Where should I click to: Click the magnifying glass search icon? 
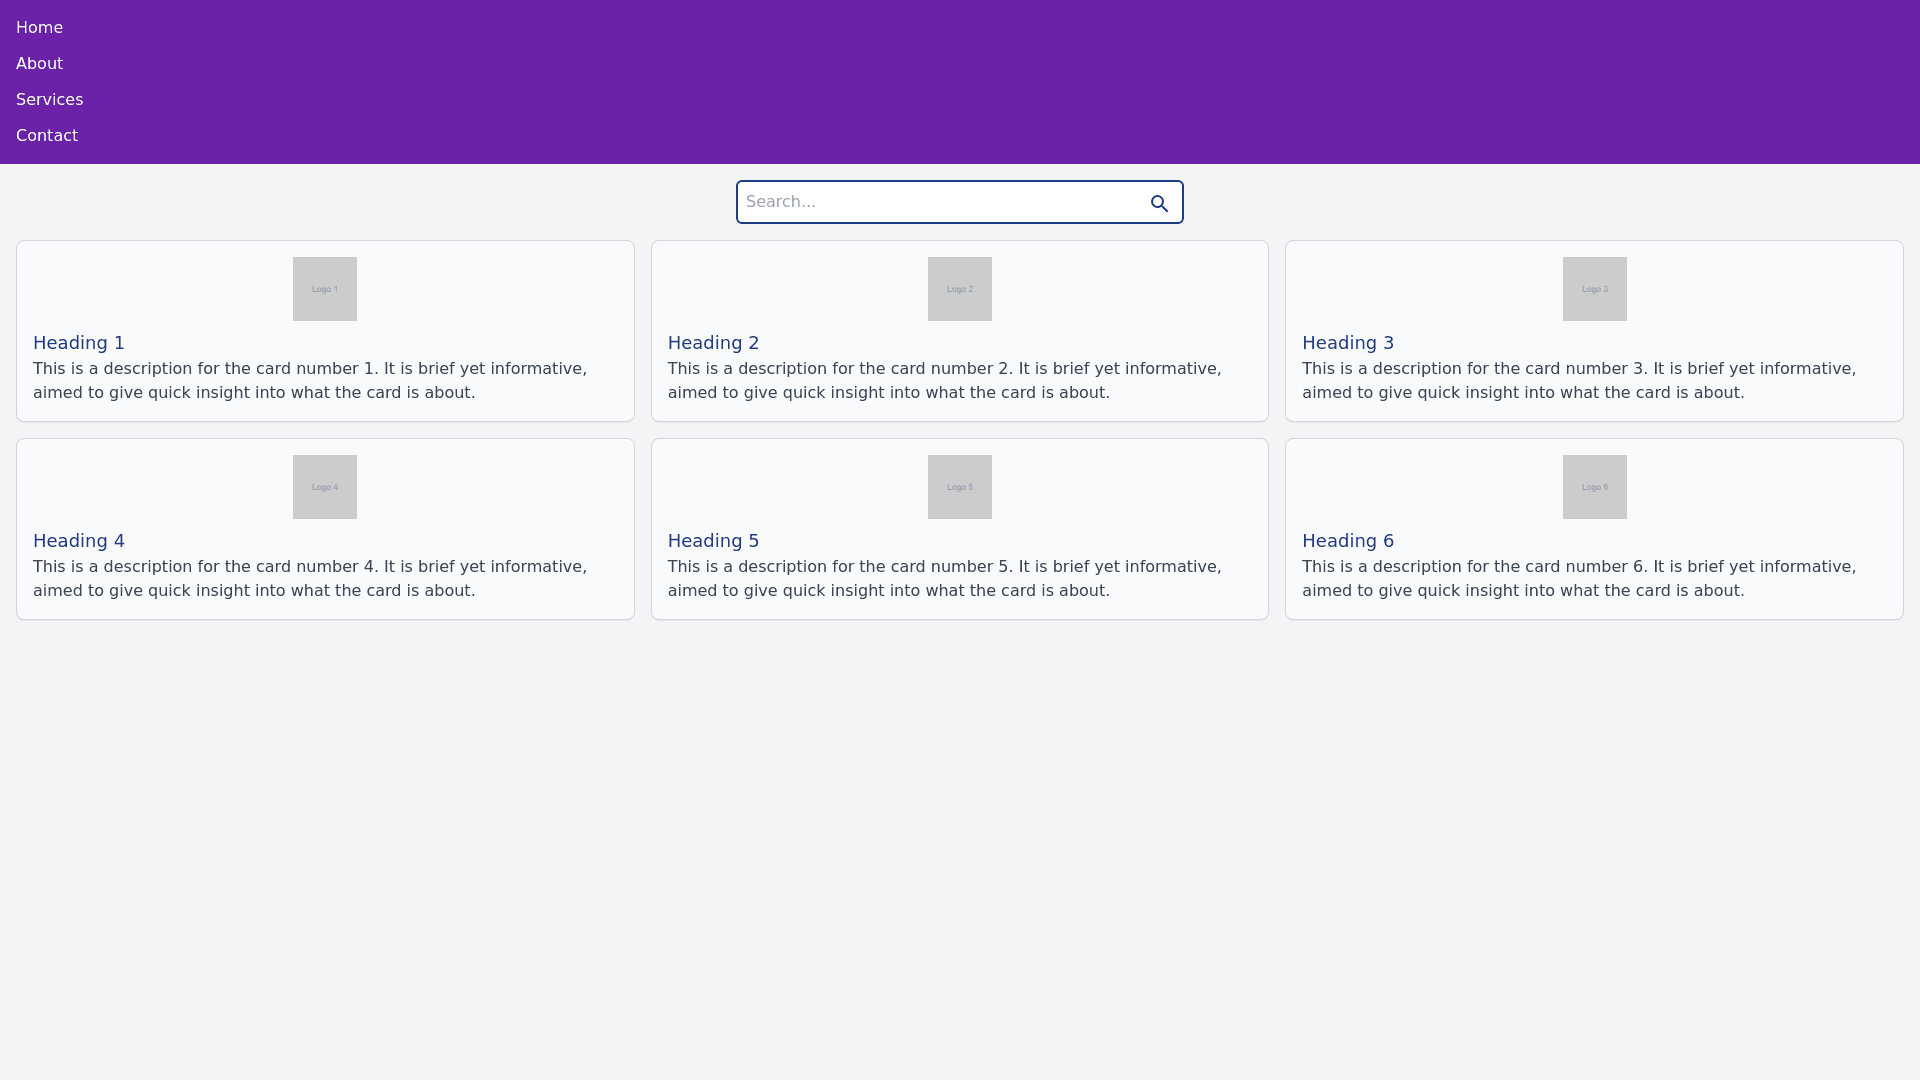click(x=1159, y=204)
